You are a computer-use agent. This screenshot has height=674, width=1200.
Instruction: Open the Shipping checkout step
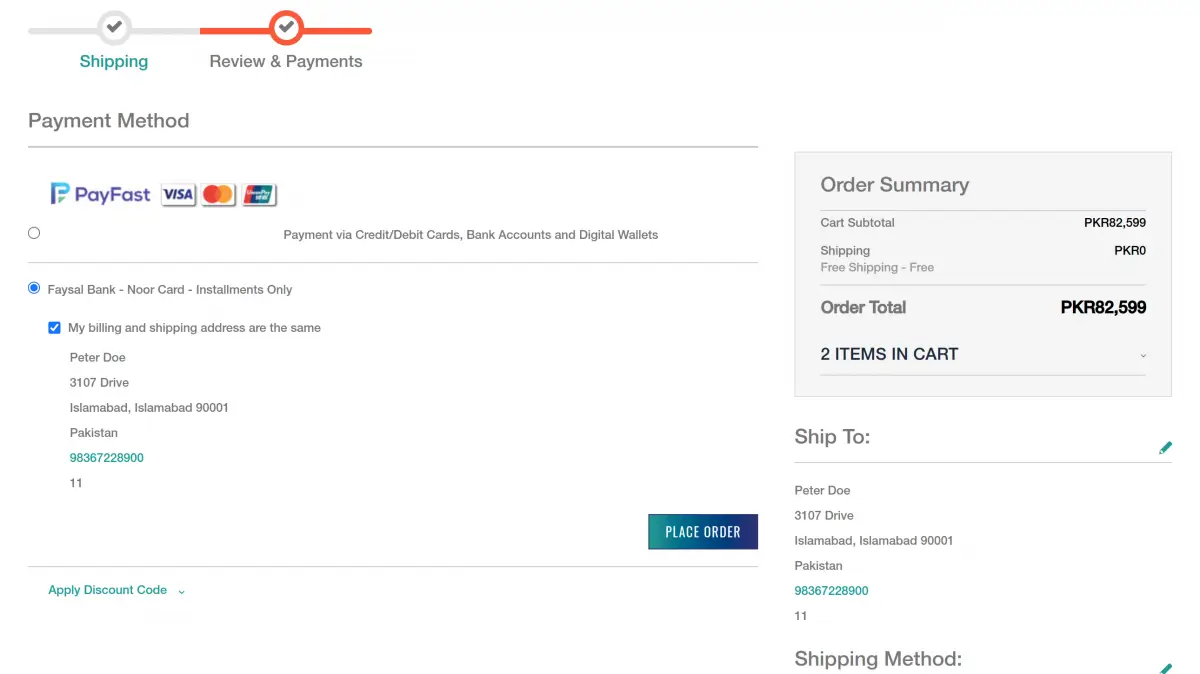(x=113, y=61)
